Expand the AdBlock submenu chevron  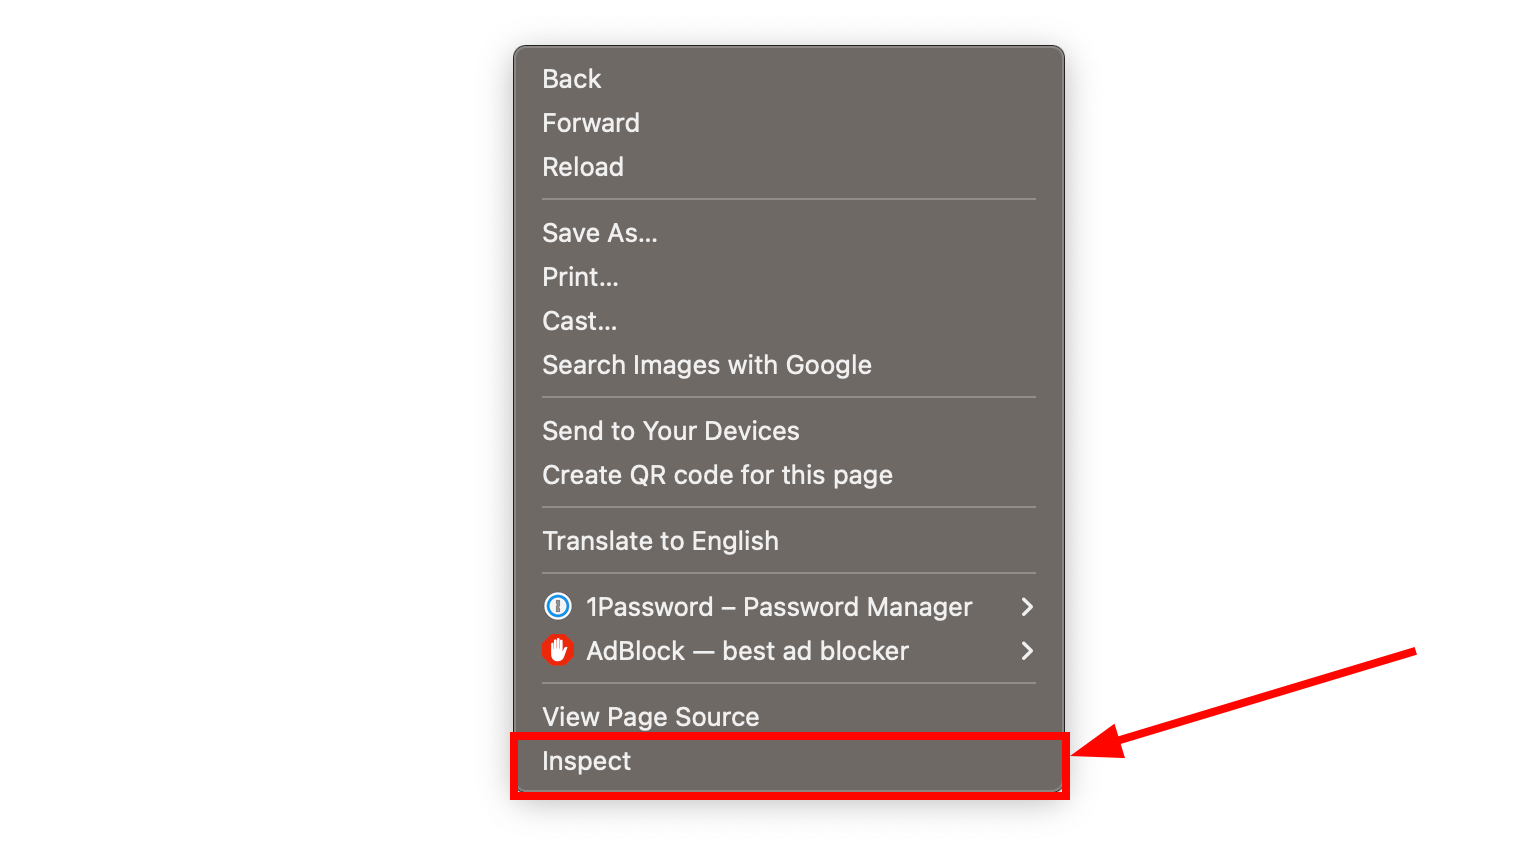pos(1026,651)
